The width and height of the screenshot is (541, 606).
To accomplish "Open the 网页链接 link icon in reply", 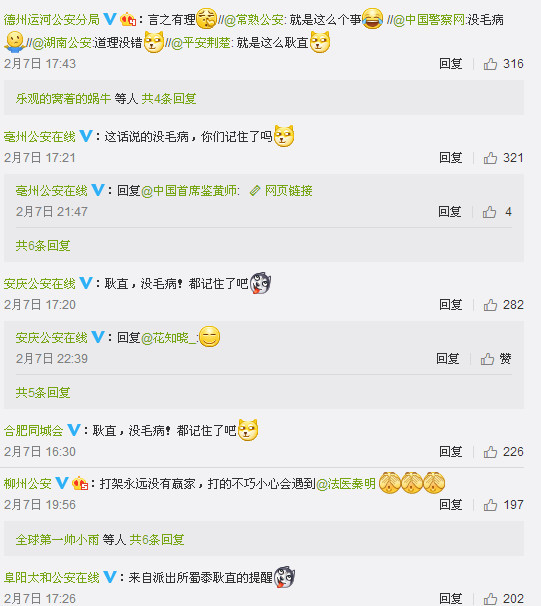I will click(x=255, y=191).
